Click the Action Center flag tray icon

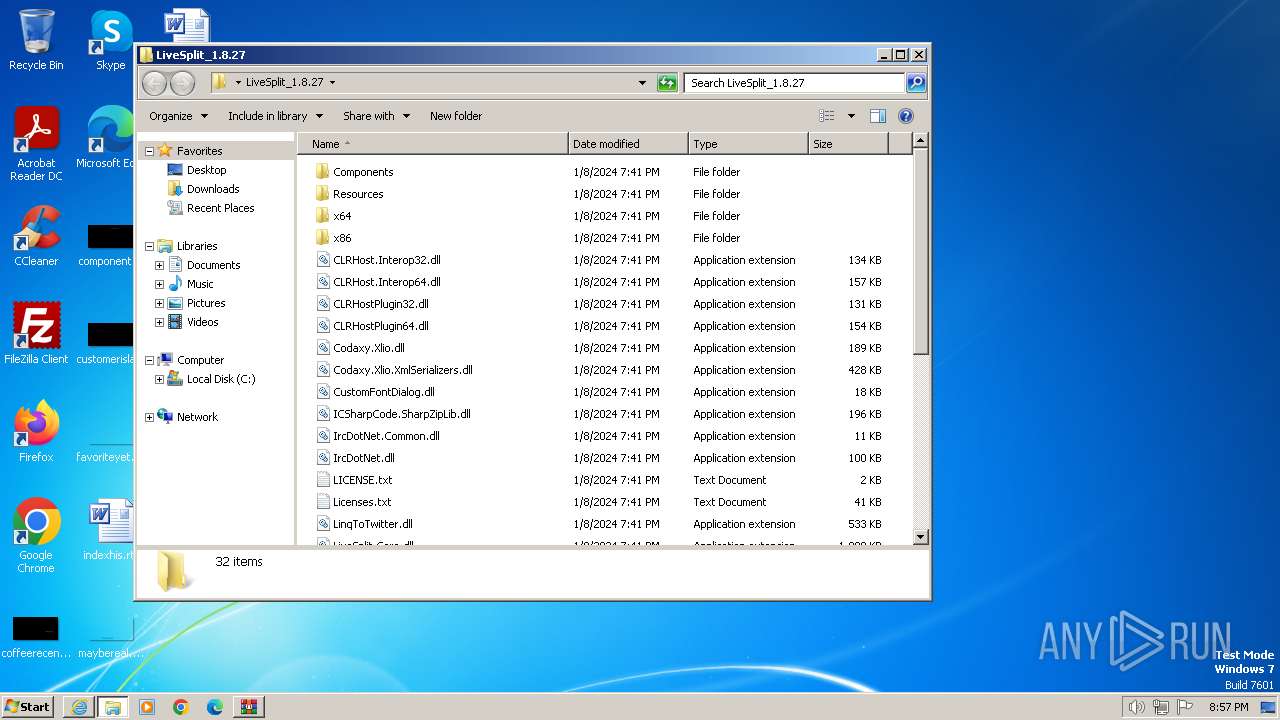click(x=1184, y=707)
